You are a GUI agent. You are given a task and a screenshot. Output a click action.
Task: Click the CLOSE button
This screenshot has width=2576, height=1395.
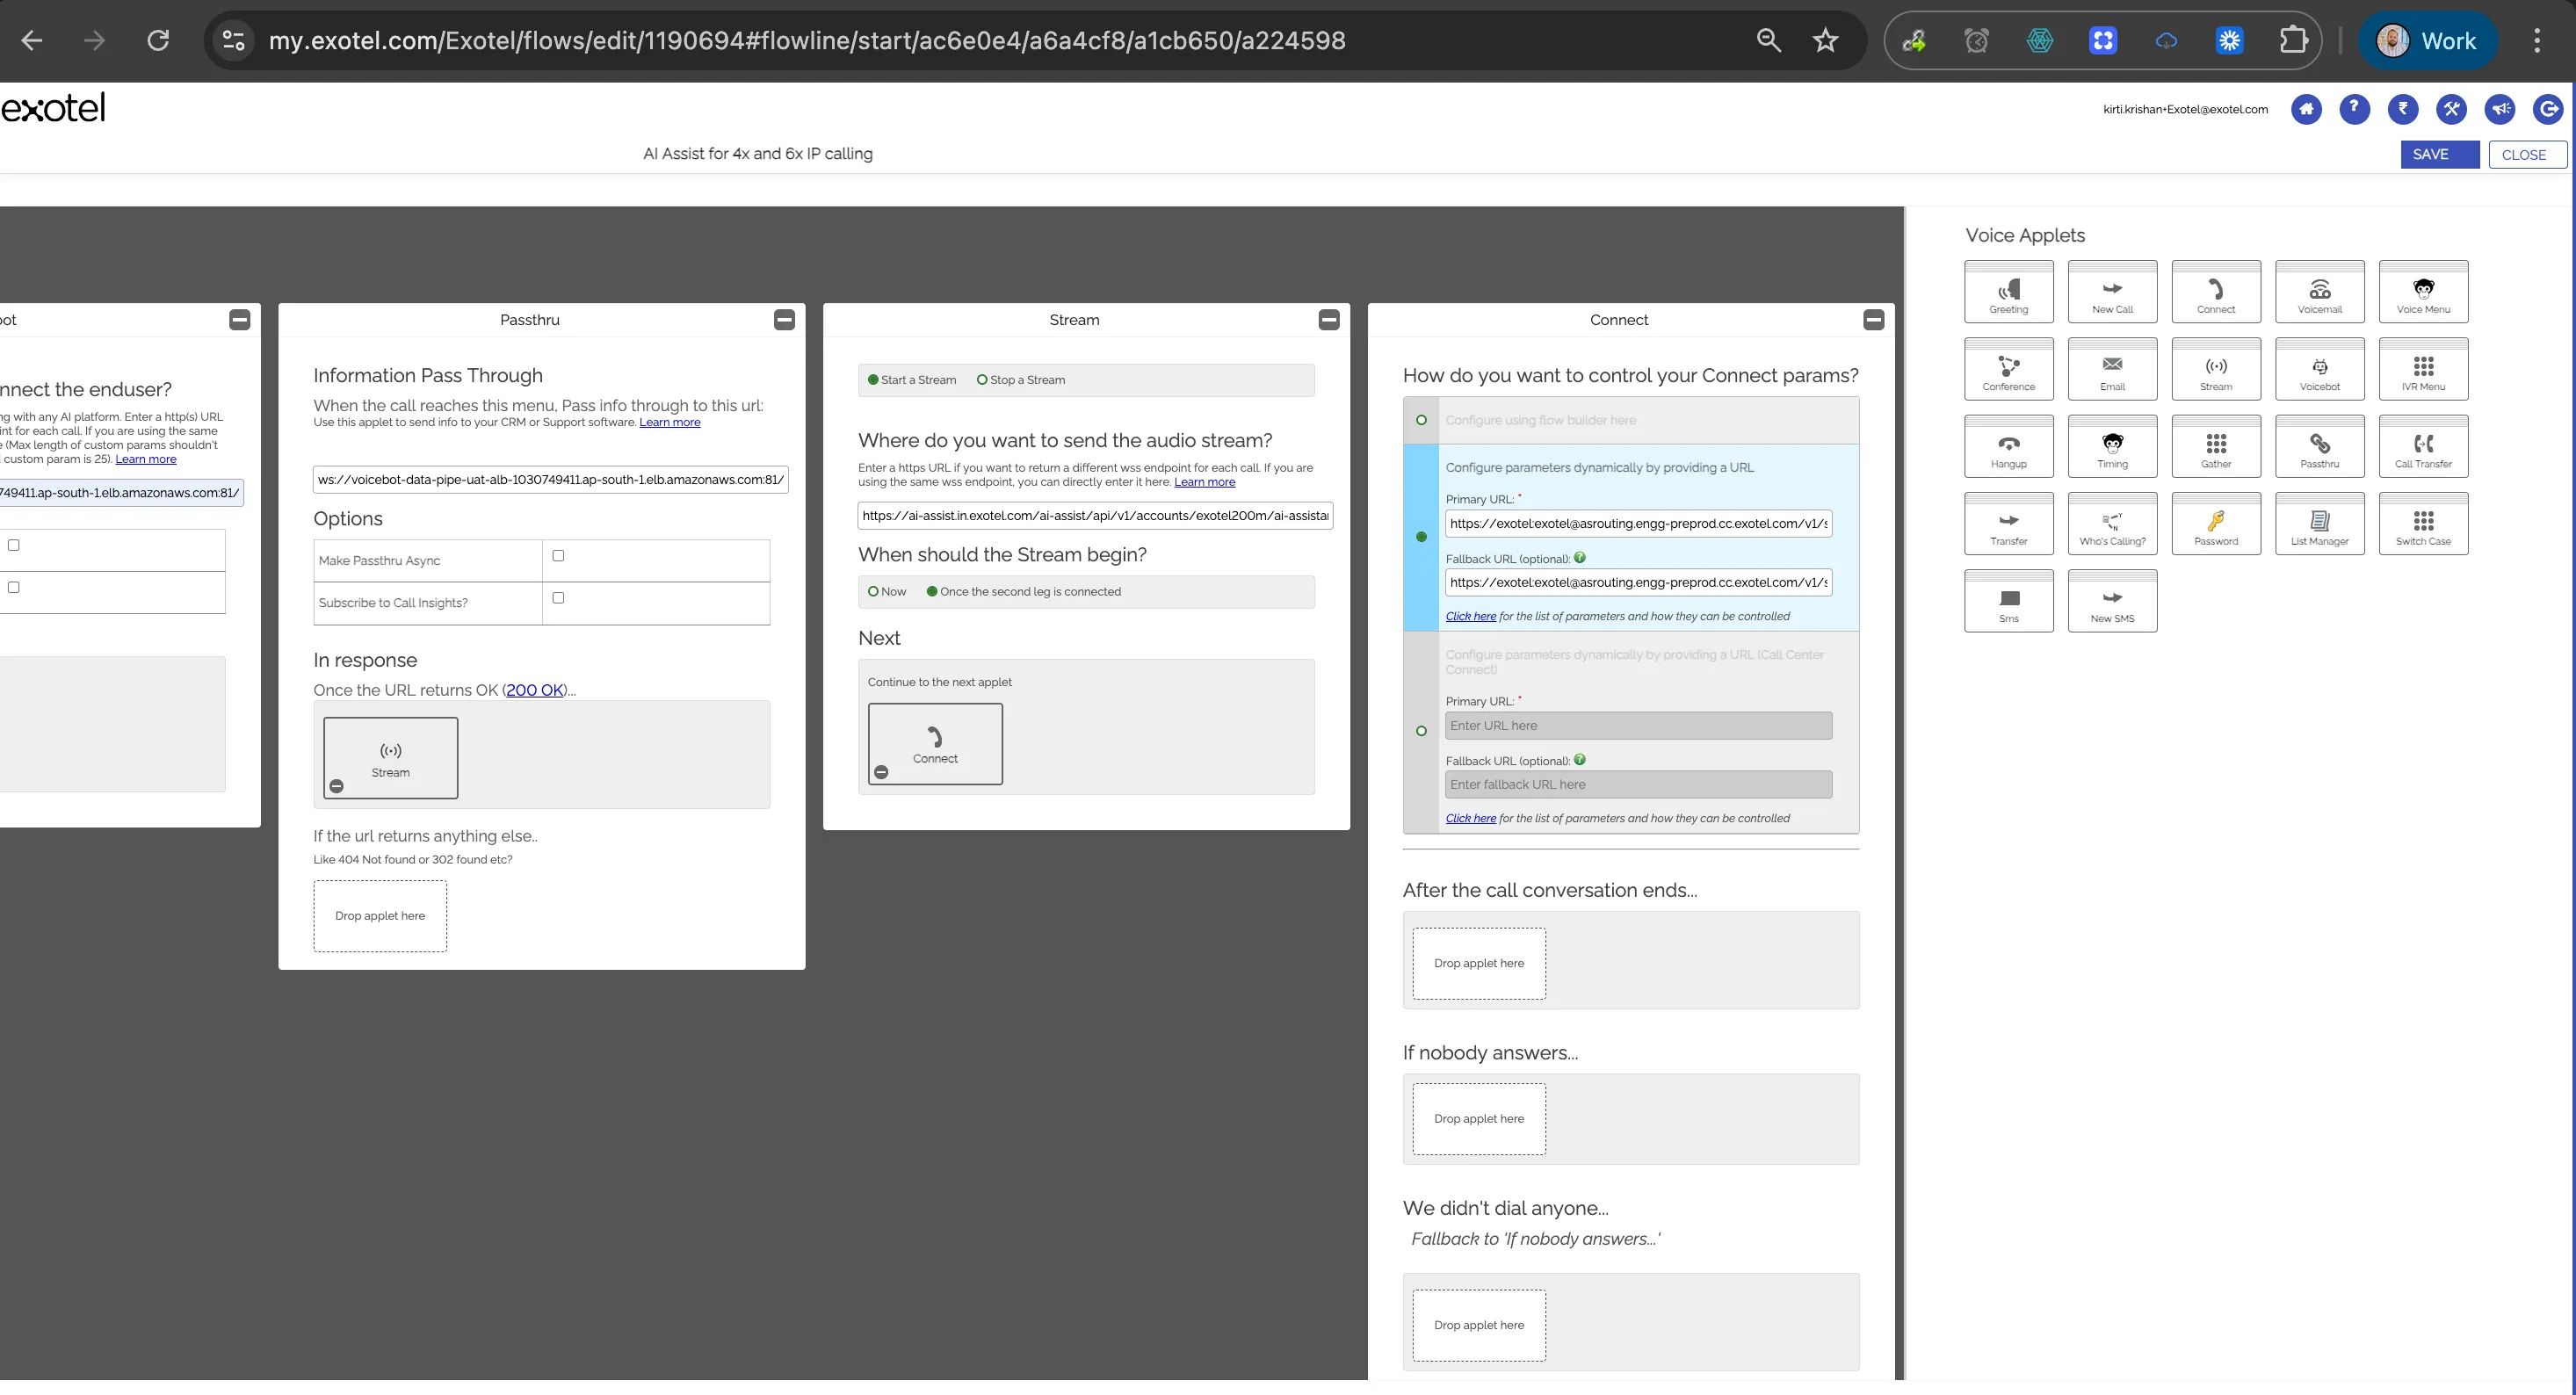(x=2527, y=154)
